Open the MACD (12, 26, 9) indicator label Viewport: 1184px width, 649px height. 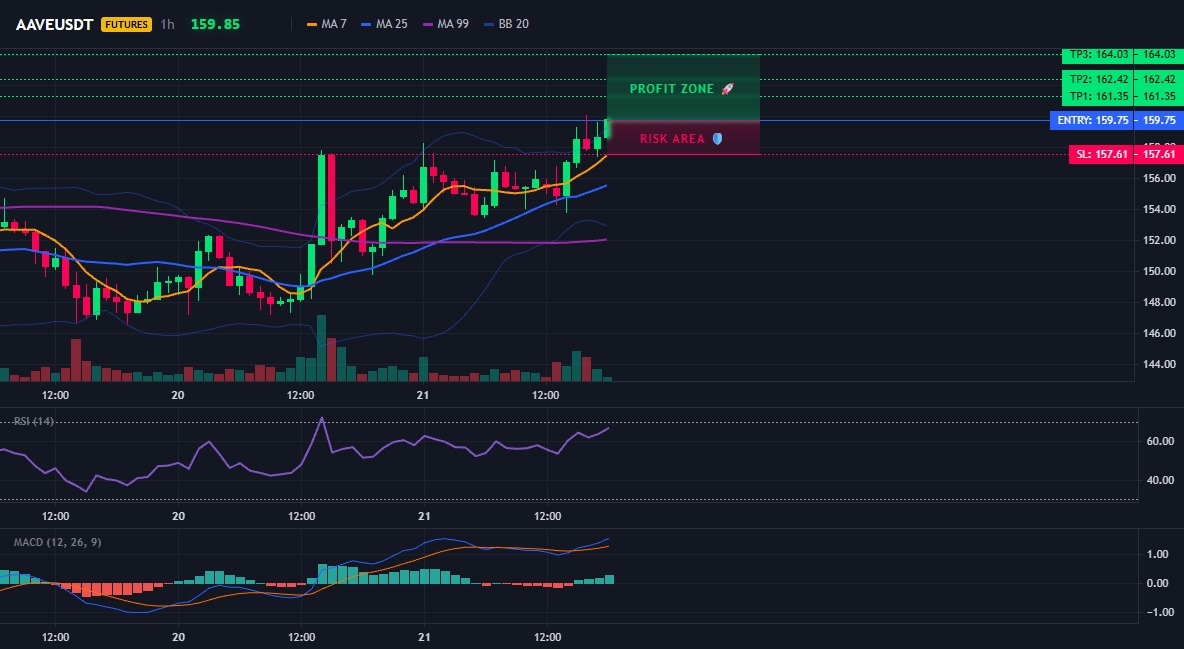(x=57, y=542)
